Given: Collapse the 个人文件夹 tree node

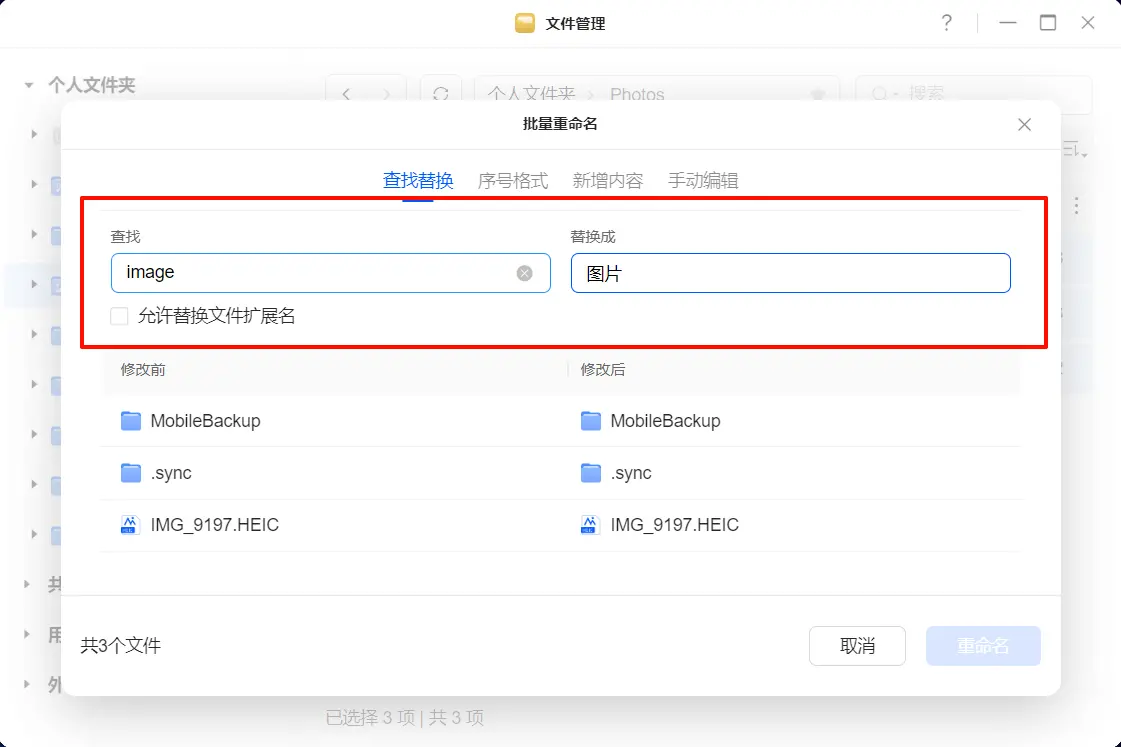Looking at the screenshot, I should pos(29,86).
